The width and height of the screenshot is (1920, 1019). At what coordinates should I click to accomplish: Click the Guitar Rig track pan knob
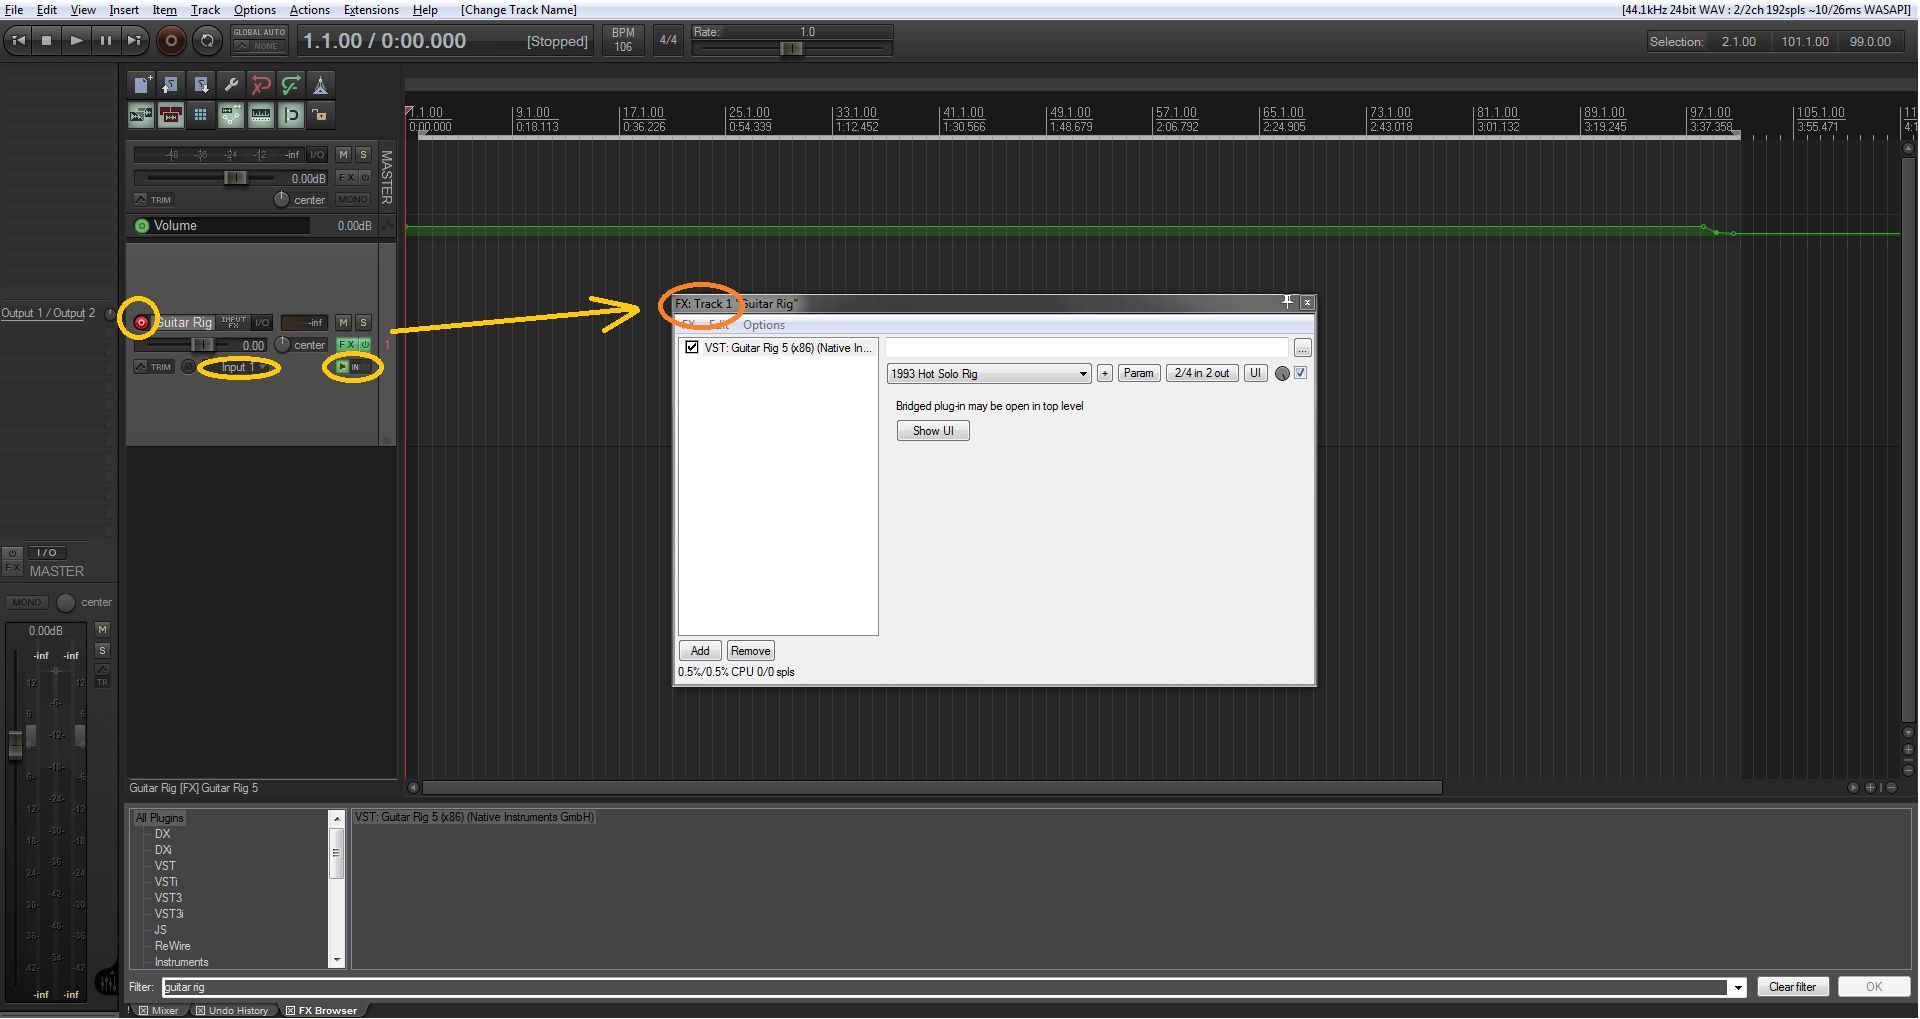point(283,344)
